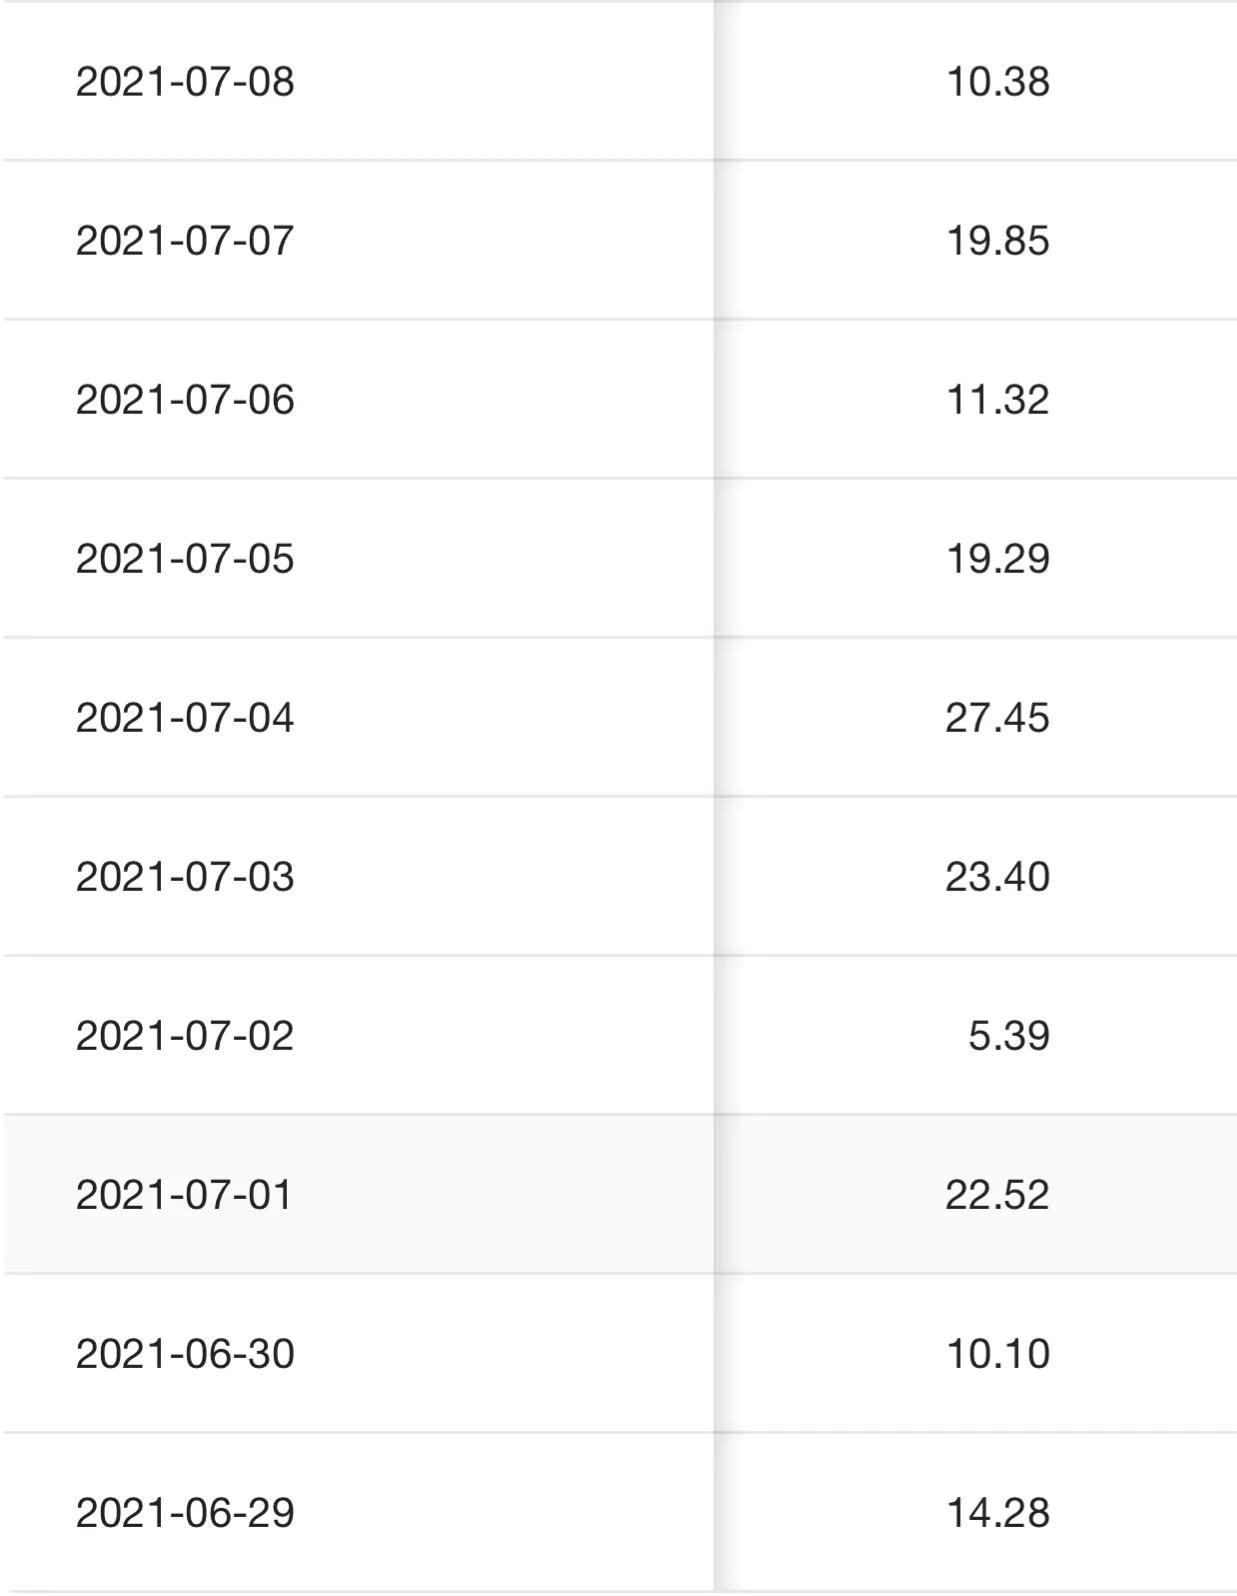Viewport: 1237px width, 1596px height.
Task: Click the 2021-07-08 date cell
Action: [x=185, y=81]
